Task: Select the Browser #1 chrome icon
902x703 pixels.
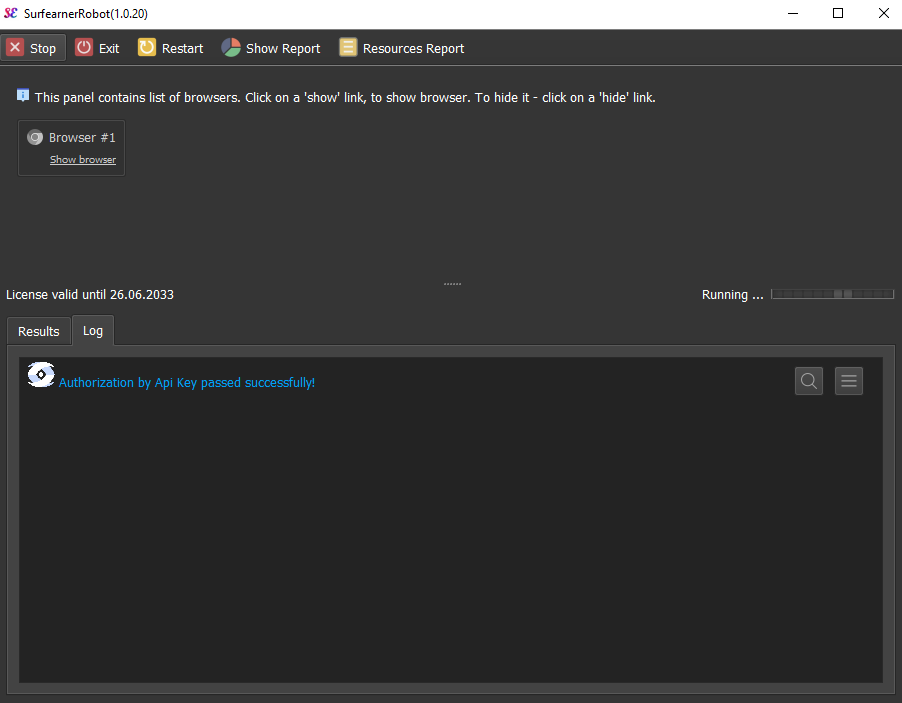Action: coord(35,137)
